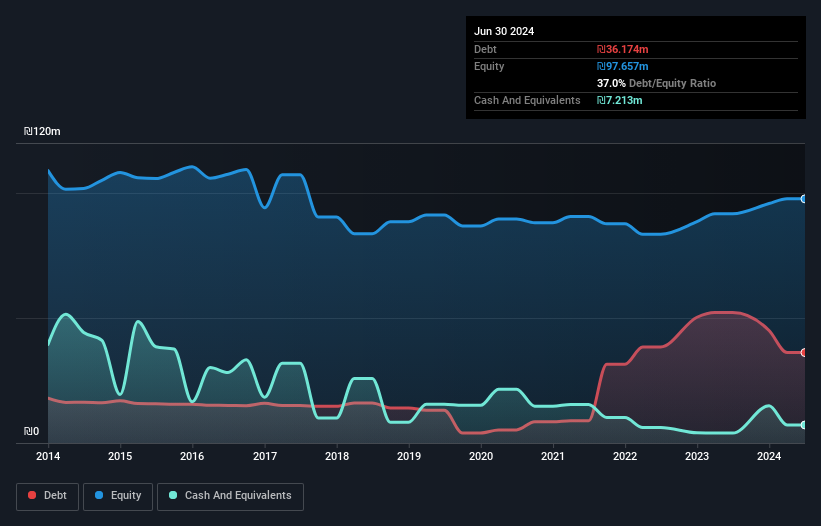Click the teal Cash And Equivalents legend dot
Screen dimensions: 821x526
173,495
